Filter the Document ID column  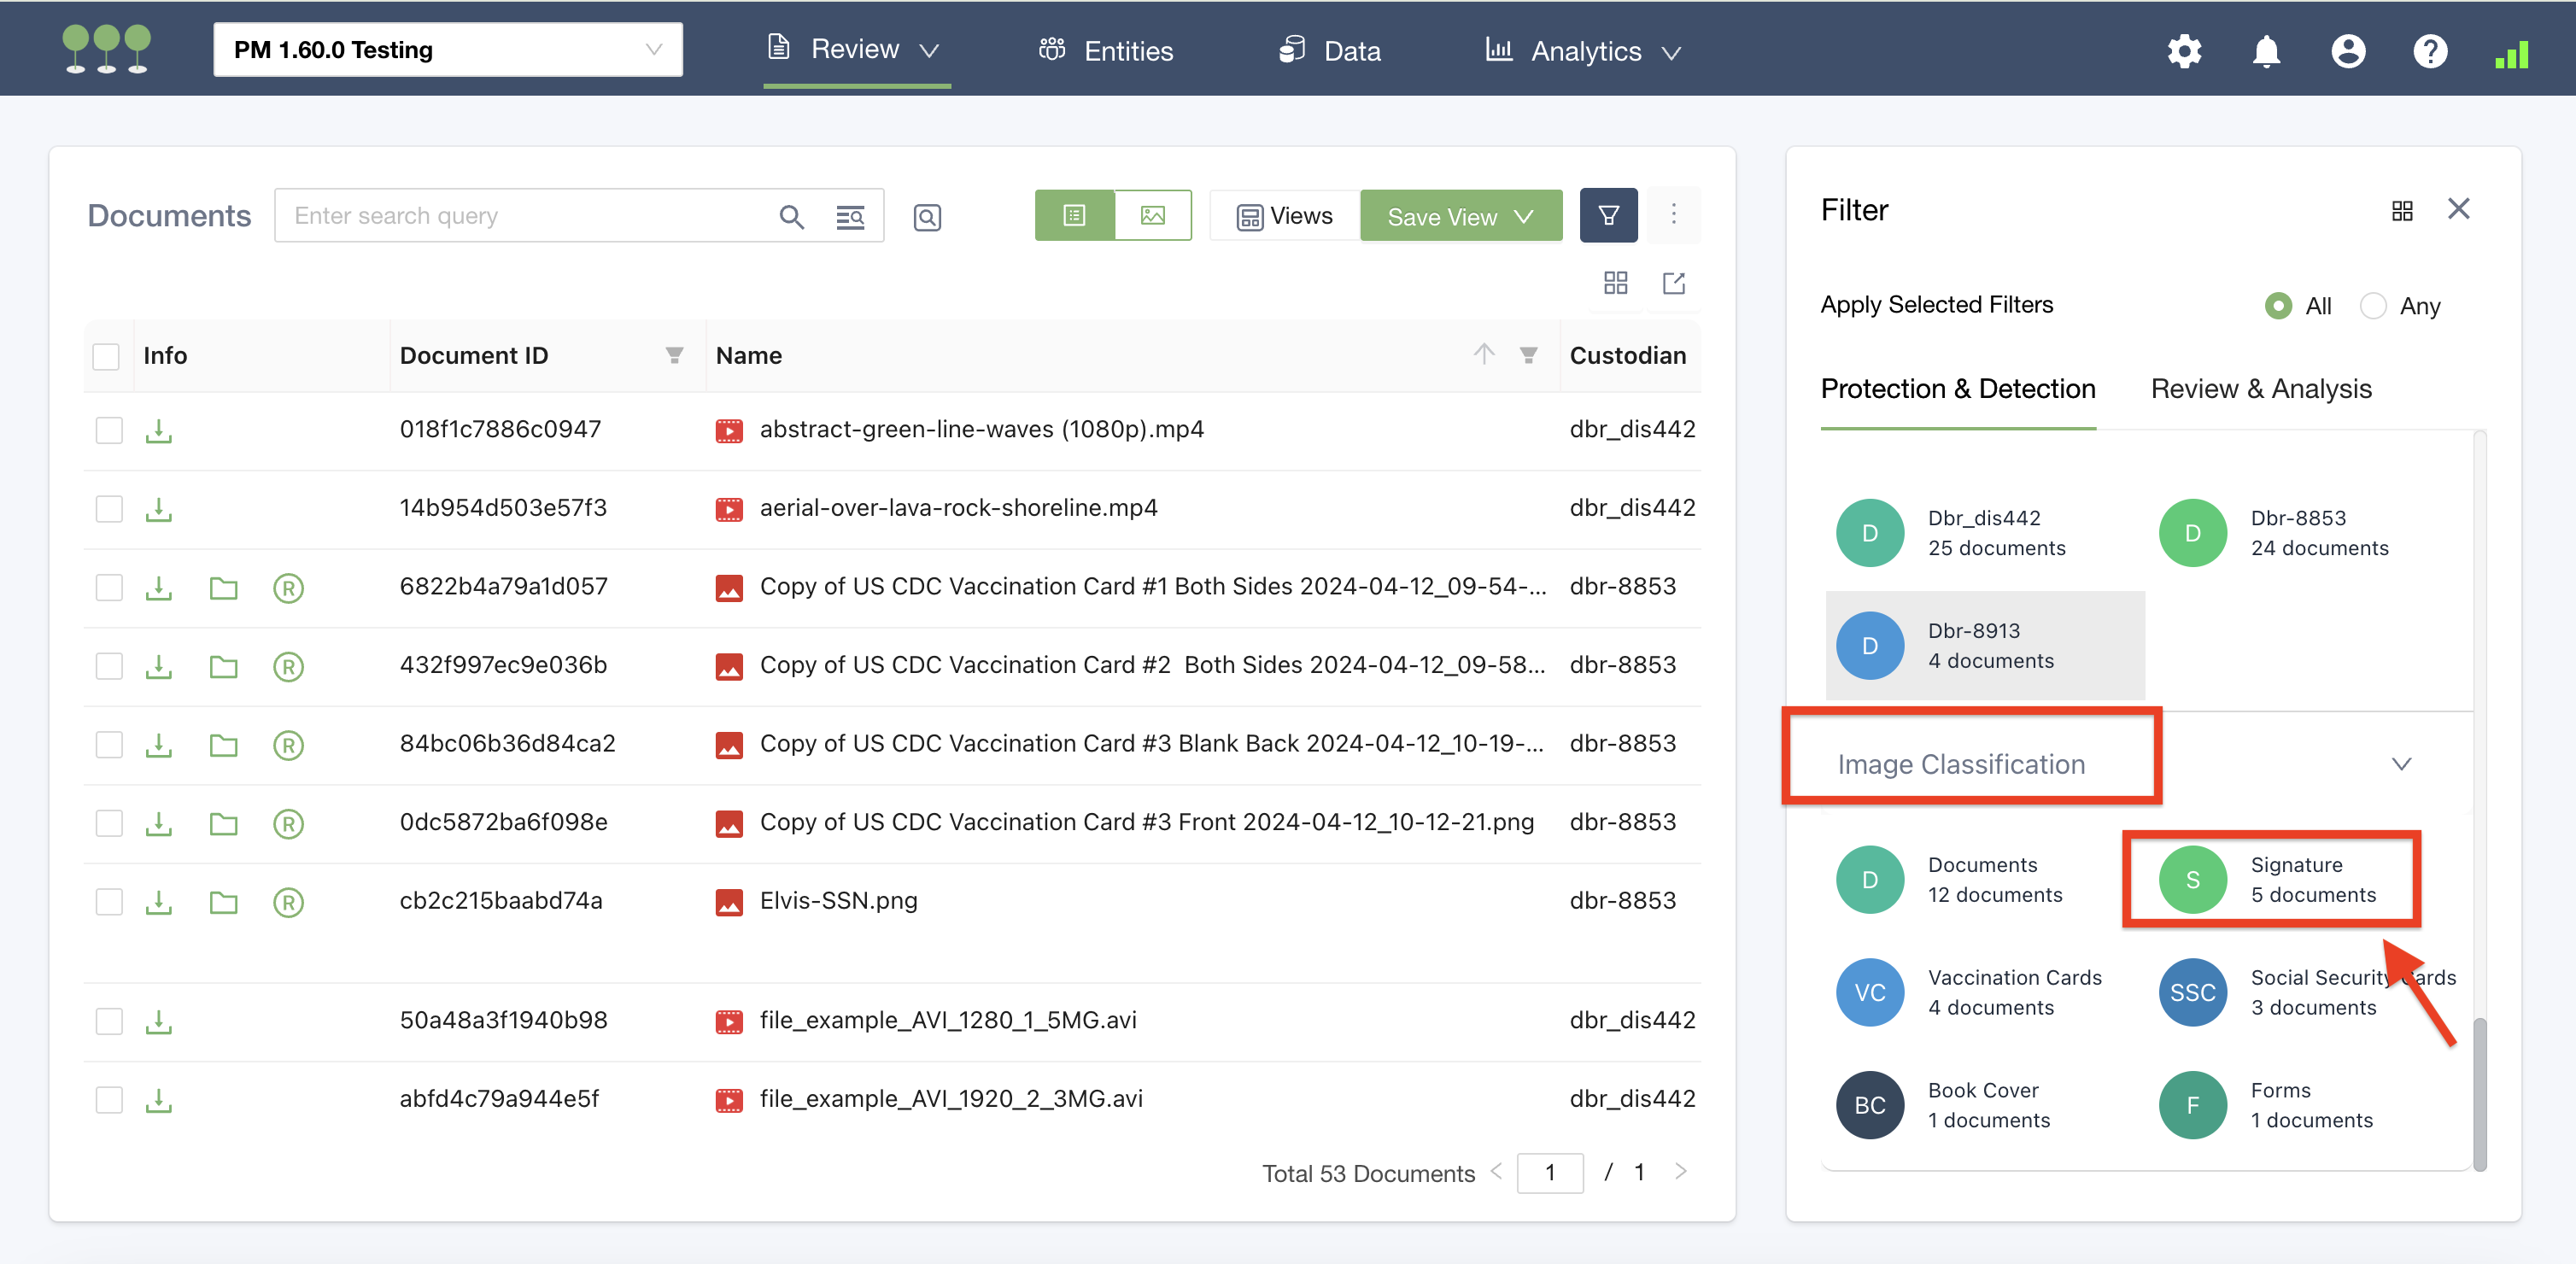pyautogui.click(x=674, y=355)
